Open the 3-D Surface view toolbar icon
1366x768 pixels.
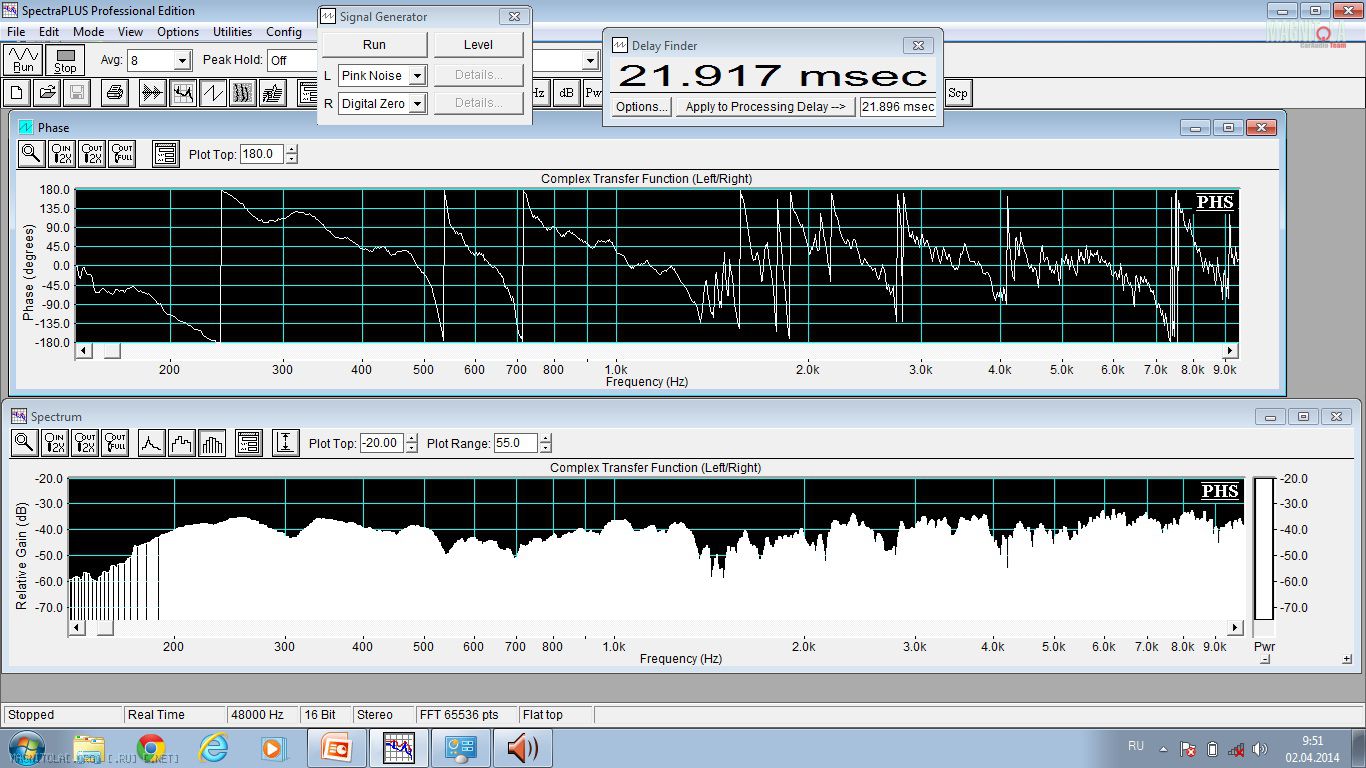click(272, 93)
